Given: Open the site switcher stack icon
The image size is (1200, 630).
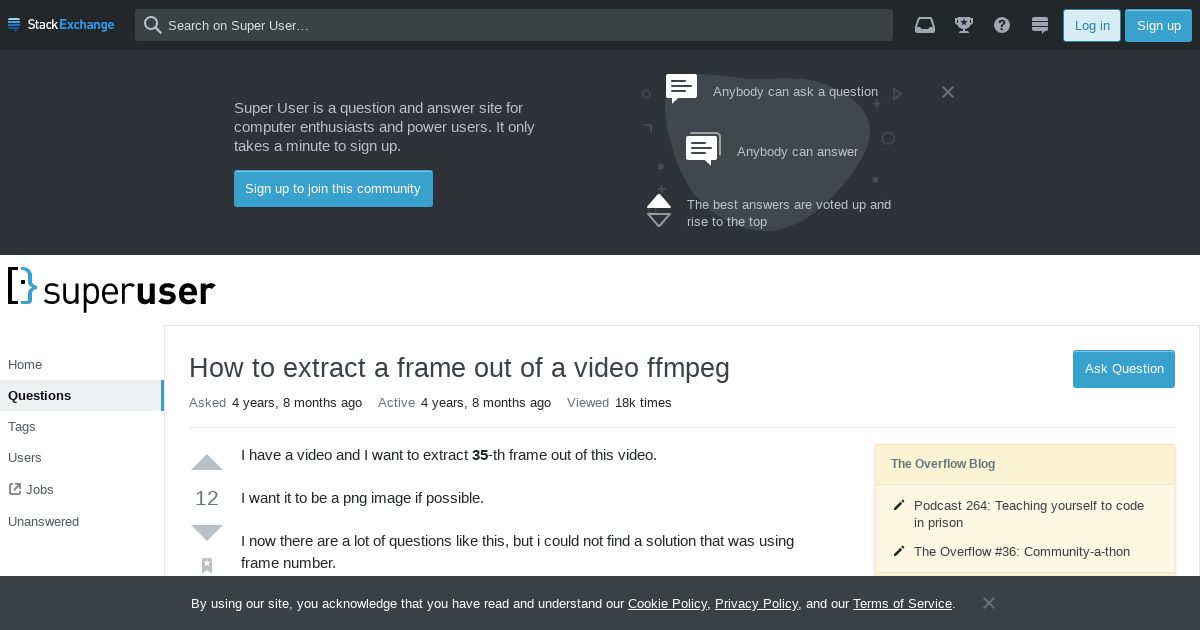Looking at the screenshot, I should 1040,25.
